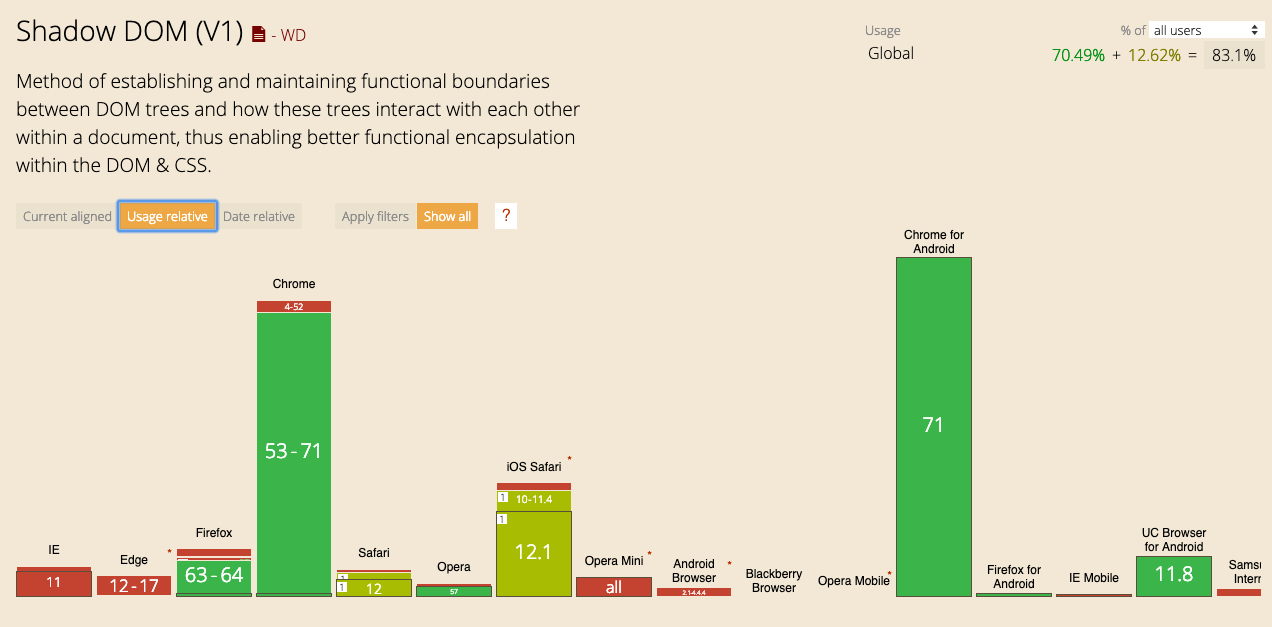Click the iOS Safari browser heading
1272x627 pixels.
[534, 466]
